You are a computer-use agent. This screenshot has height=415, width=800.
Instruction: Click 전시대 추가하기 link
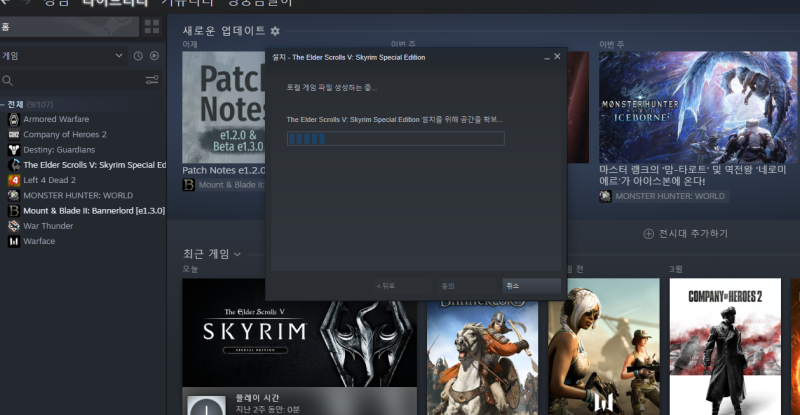tap(693, 234)
